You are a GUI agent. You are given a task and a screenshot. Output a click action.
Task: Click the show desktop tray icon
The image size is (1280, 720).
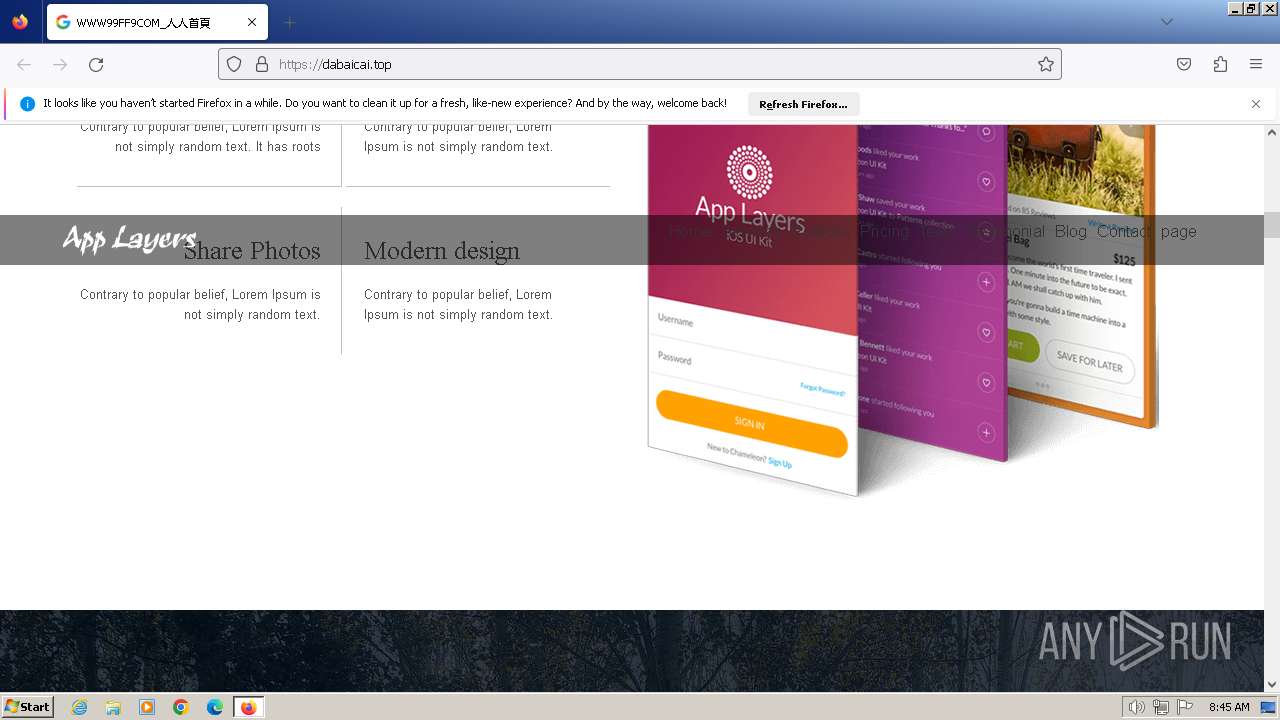tap(1268, 707)
